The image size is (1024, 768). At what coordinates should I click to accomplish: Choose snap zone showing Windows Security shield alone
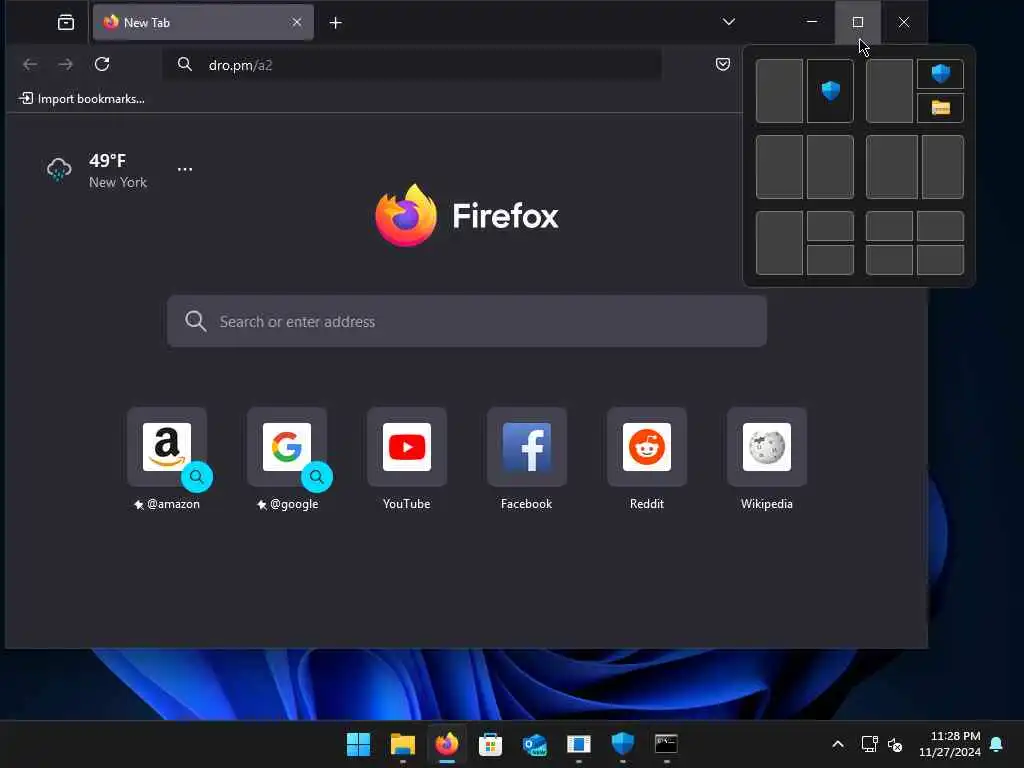[x=830, y=91]
